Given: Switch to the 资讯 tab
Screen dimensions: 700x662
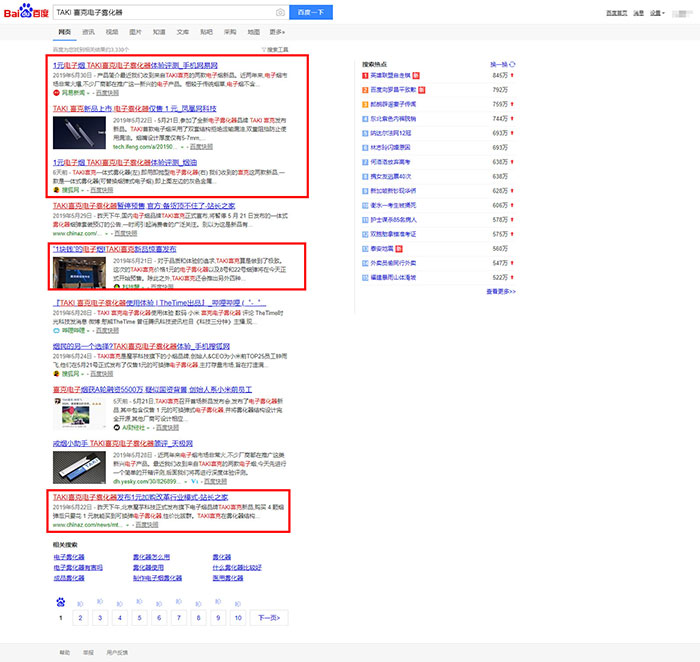Looking at the screenshot, I should click(88, 32).
